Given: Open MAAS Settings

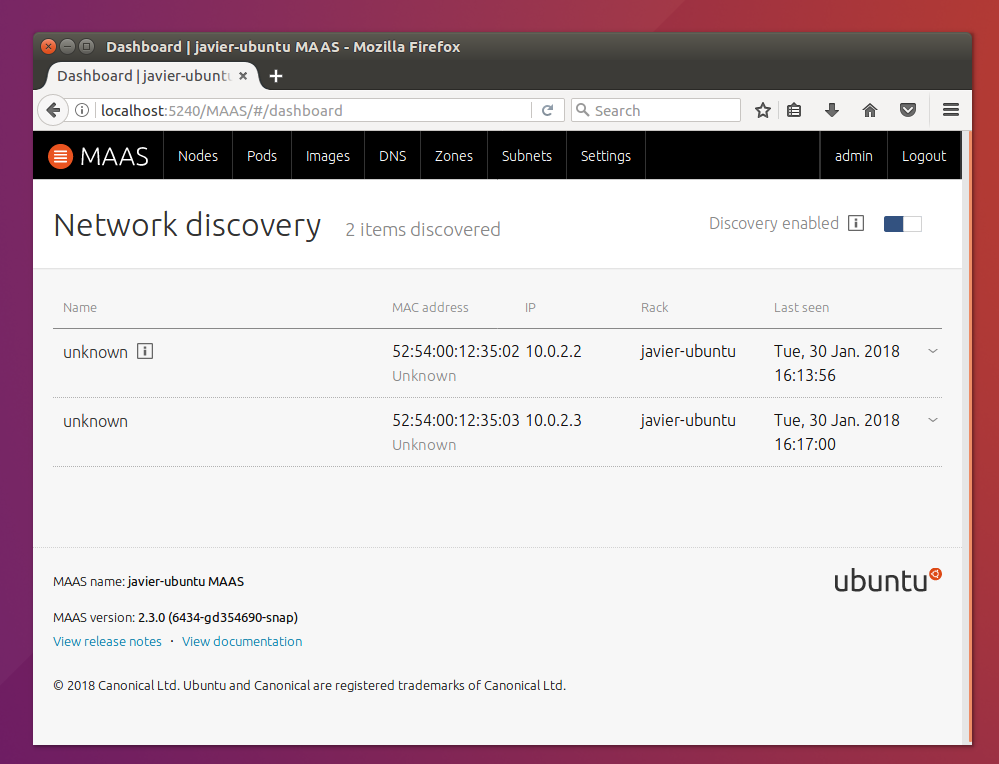Looking at the screenshot, I should [x=606, y=156].
